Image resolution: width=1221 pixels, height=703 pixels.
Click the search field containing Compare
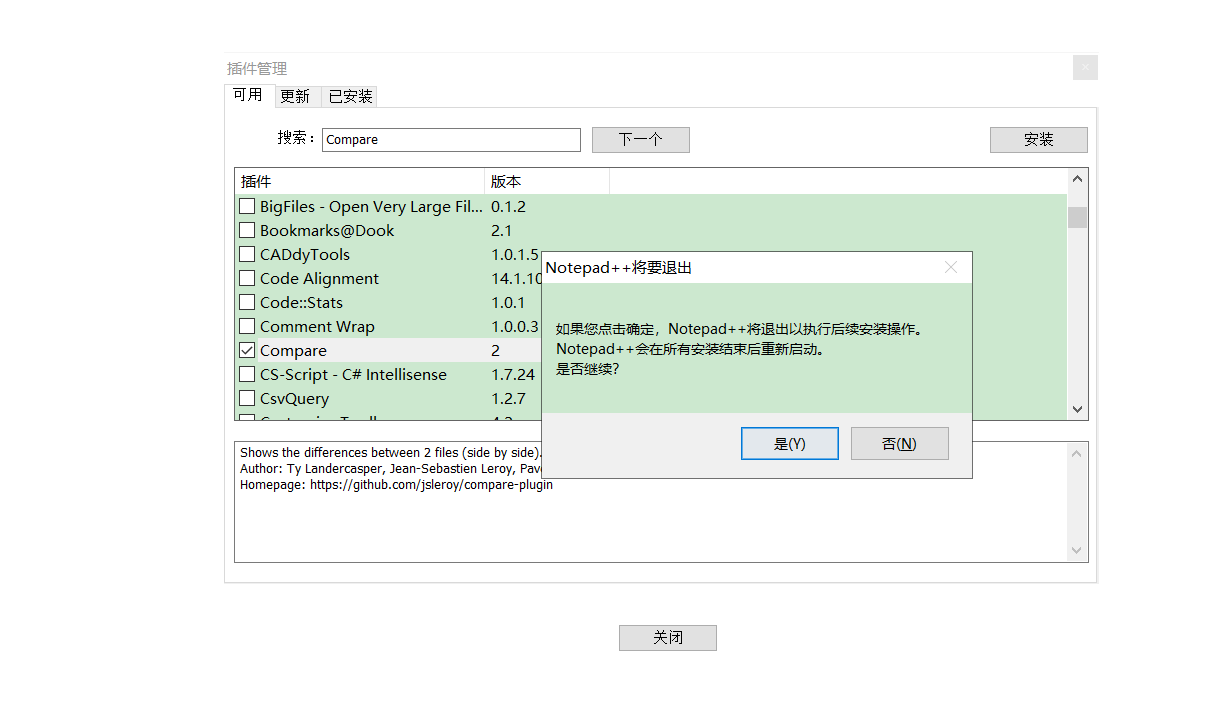(451, 140)
